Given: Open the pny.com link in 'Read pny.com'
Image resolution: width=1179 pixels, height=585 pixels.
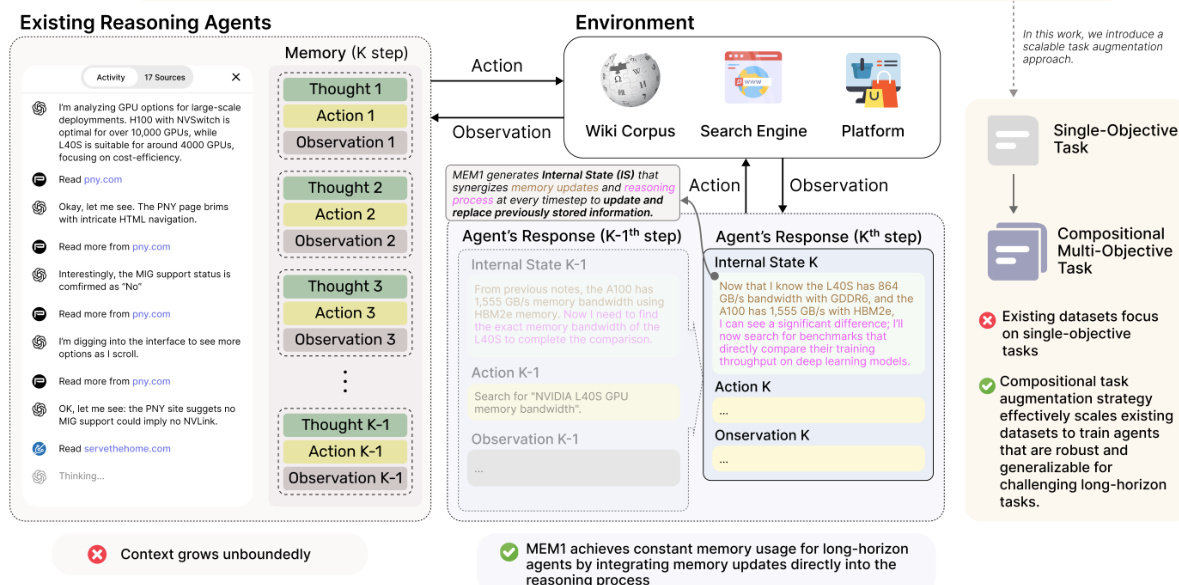Looking at the screenshot, I should coord(103,180).
